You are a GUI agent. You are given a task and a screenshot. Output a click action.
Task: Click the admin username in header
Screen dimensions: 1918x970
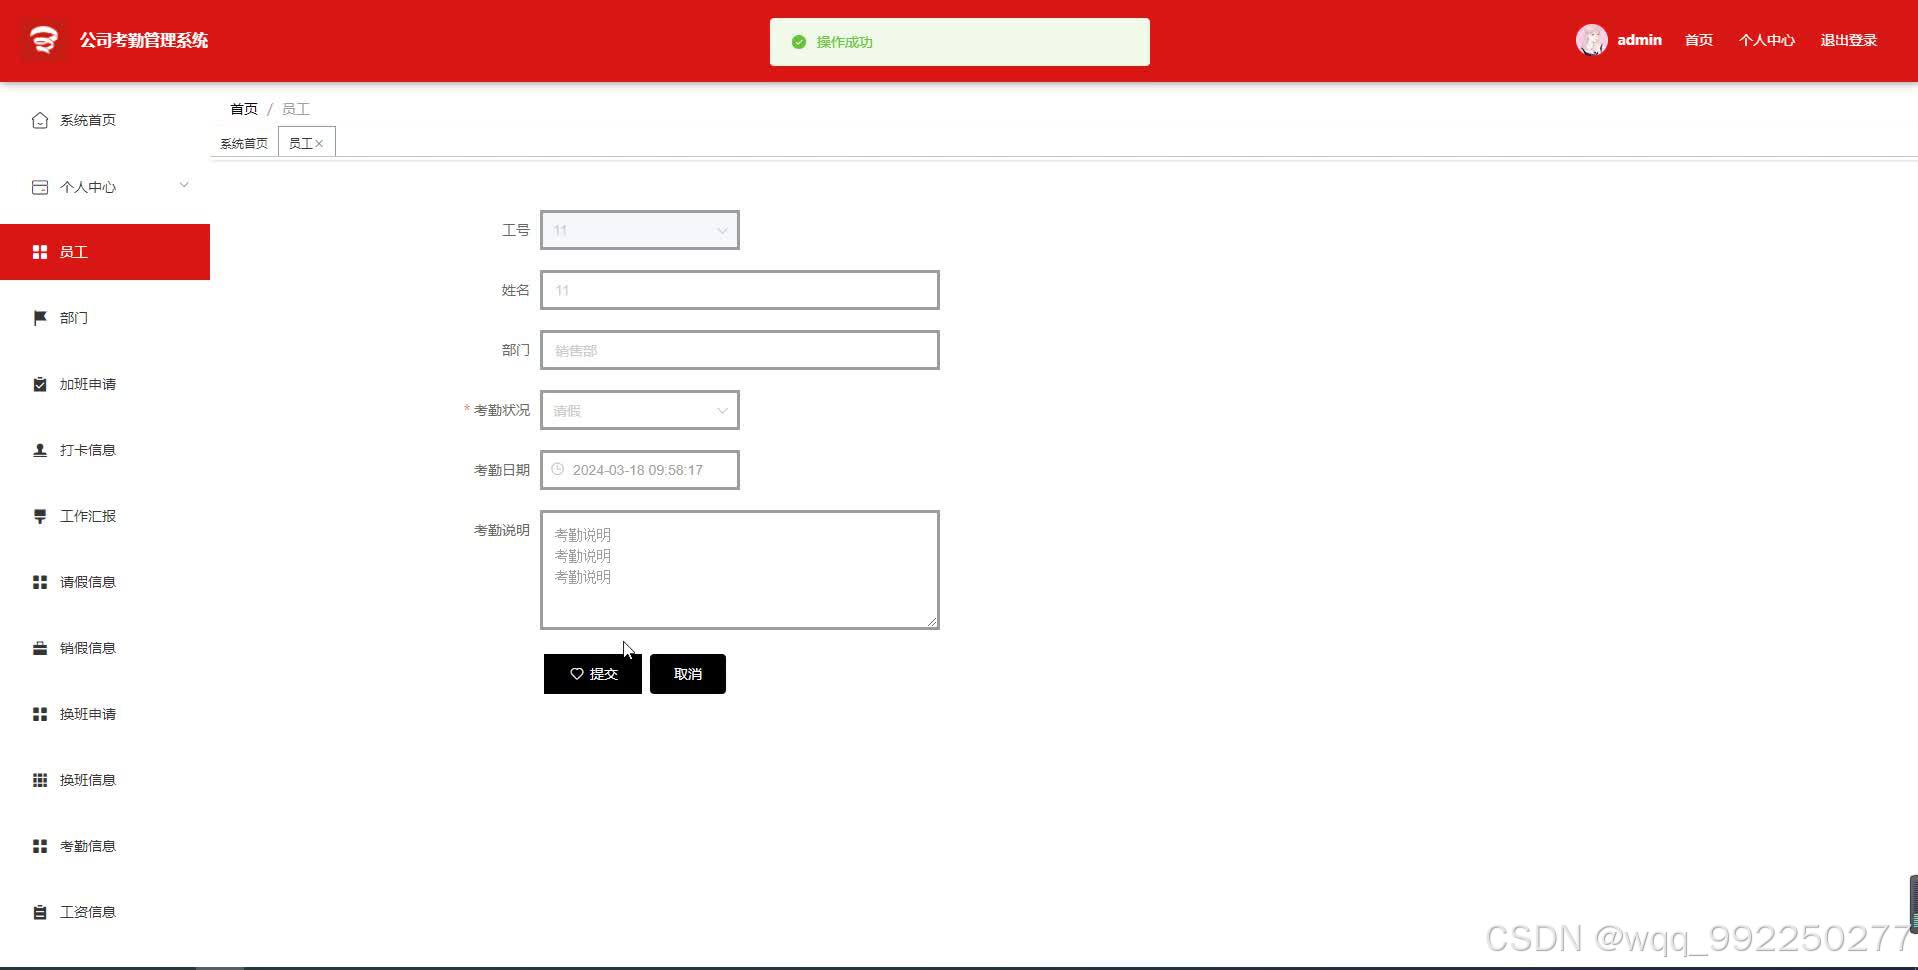tap(1639, 40)
